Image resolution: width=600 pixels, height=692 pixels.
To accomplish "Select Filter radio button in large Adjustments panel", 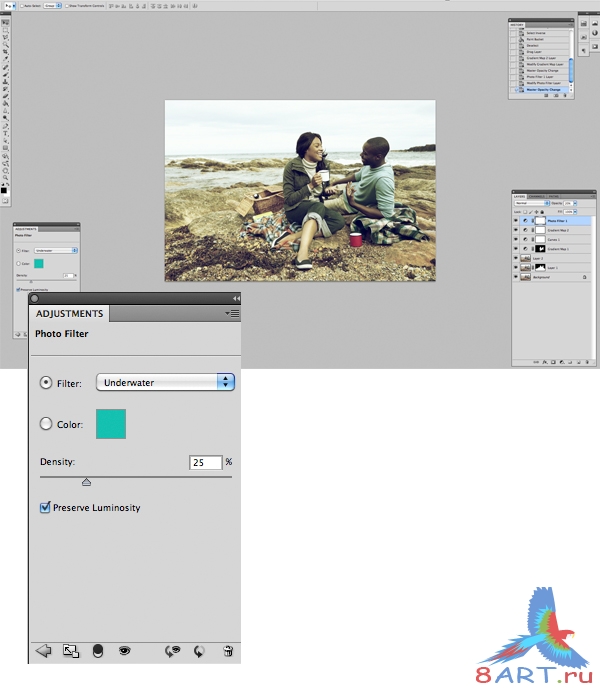I will click(46, 383).
